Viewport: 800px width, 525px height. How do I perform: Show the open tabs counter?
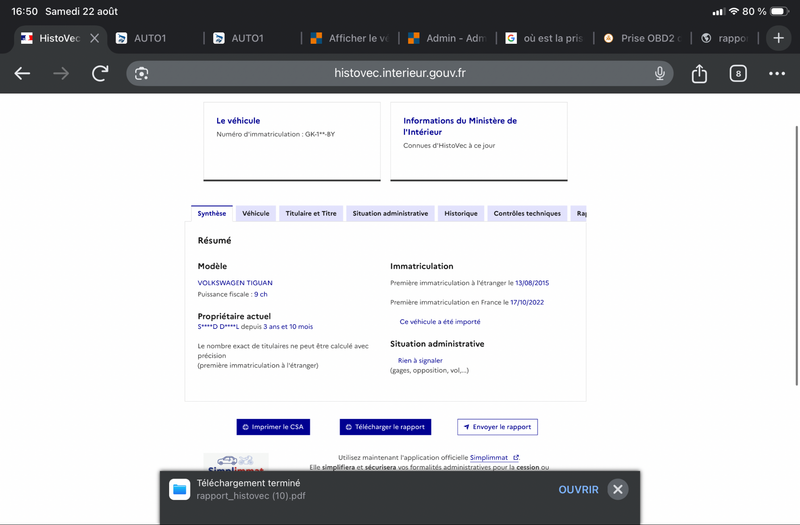pos(738,73)
